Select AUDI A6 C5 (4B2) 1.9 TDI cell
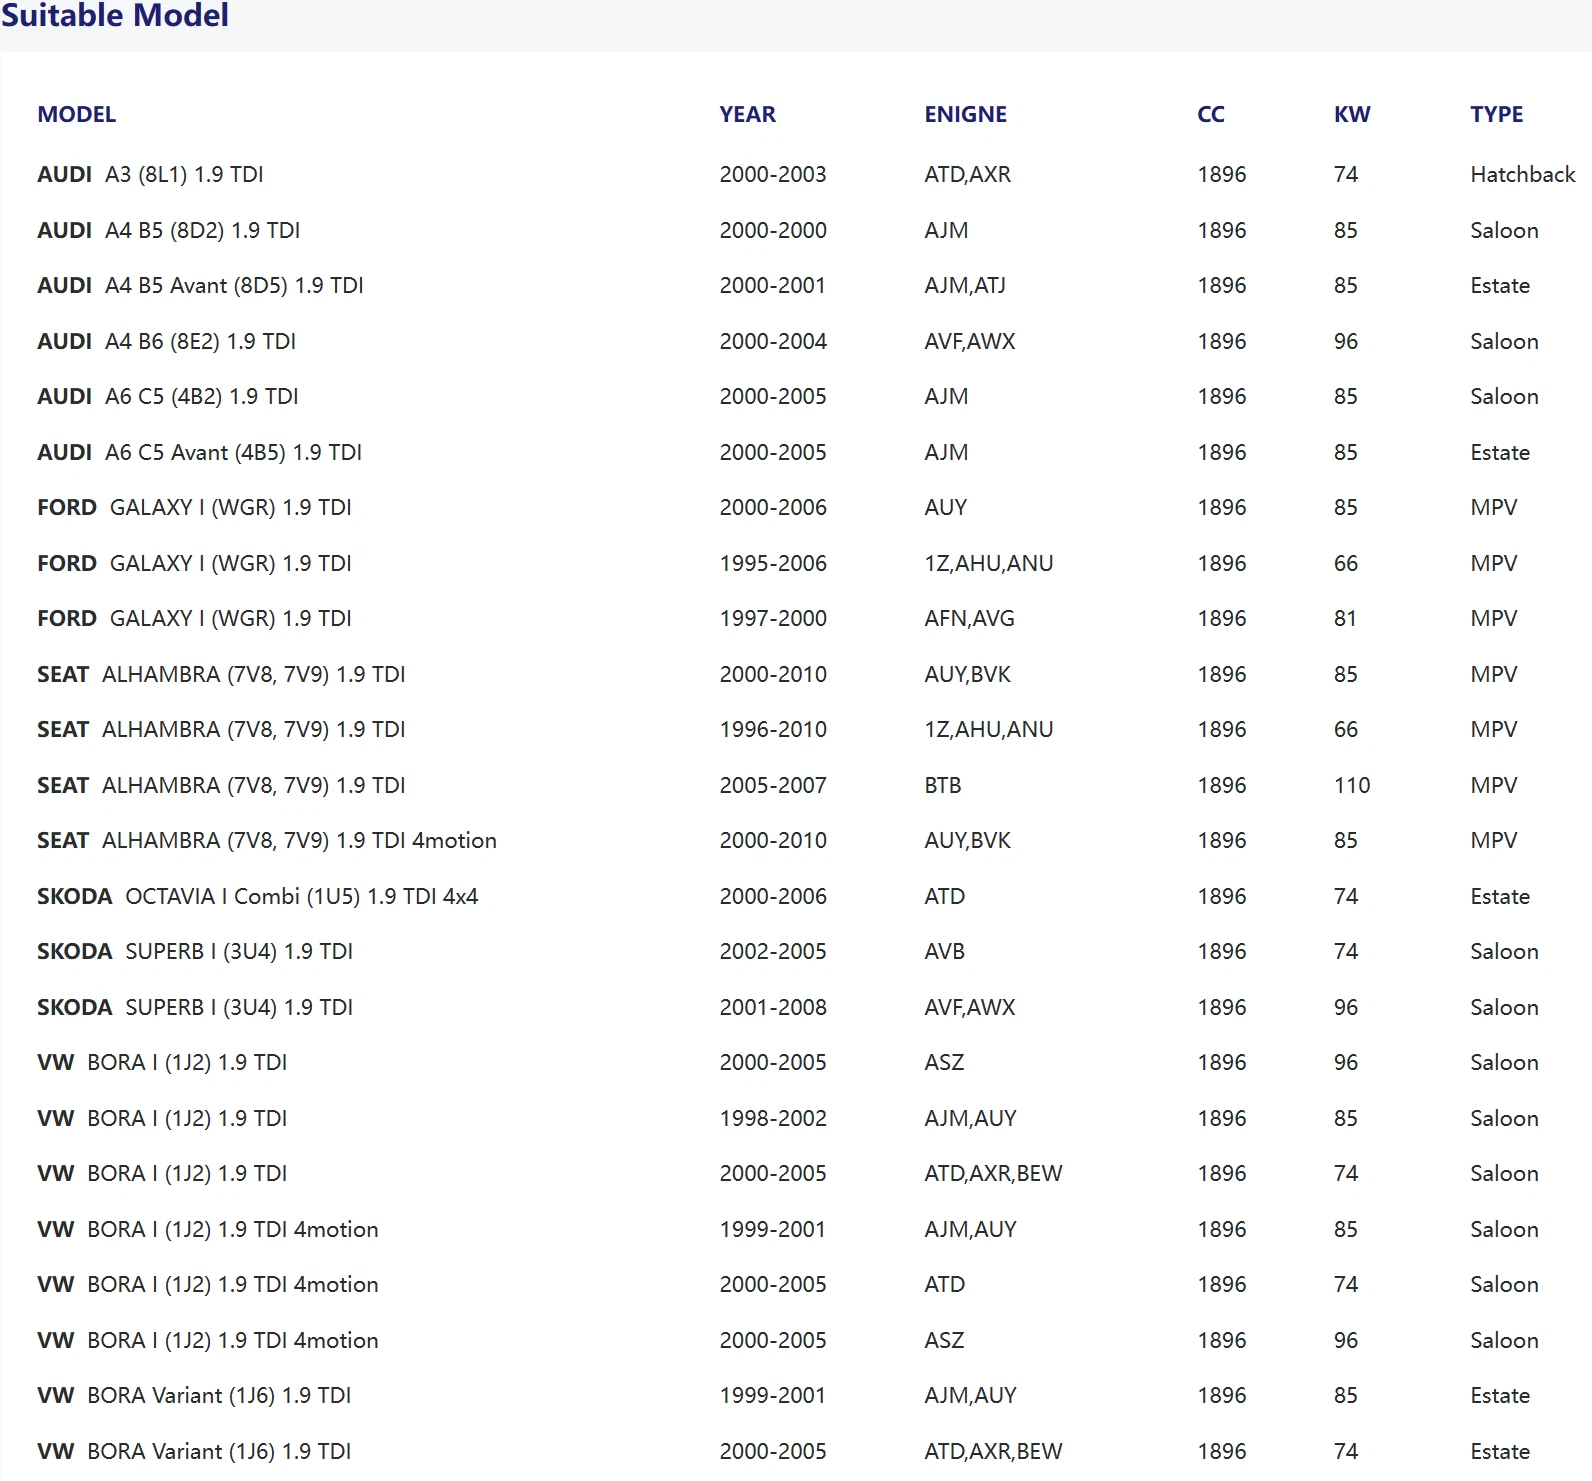Viewport: 1592px width, 1481px height. pyautogui.click(x=168, y=396)
